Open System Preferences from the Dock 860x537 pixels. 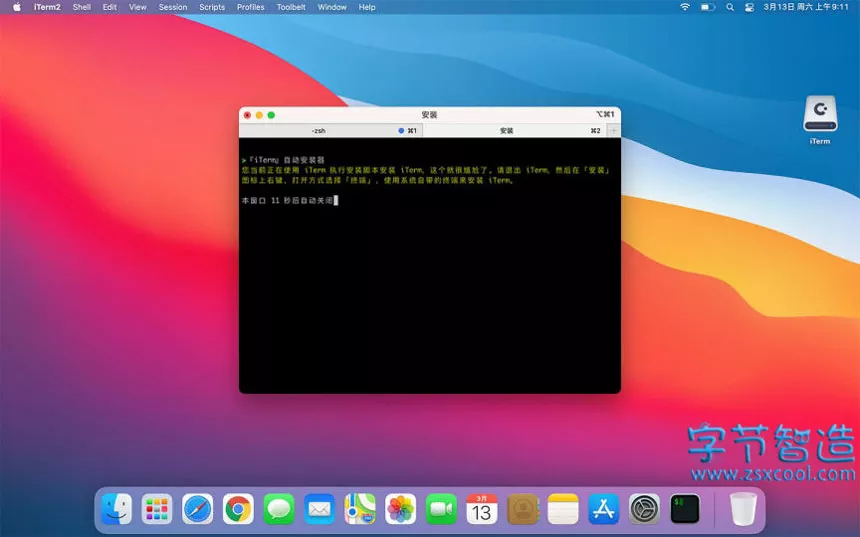click(644, 509)
